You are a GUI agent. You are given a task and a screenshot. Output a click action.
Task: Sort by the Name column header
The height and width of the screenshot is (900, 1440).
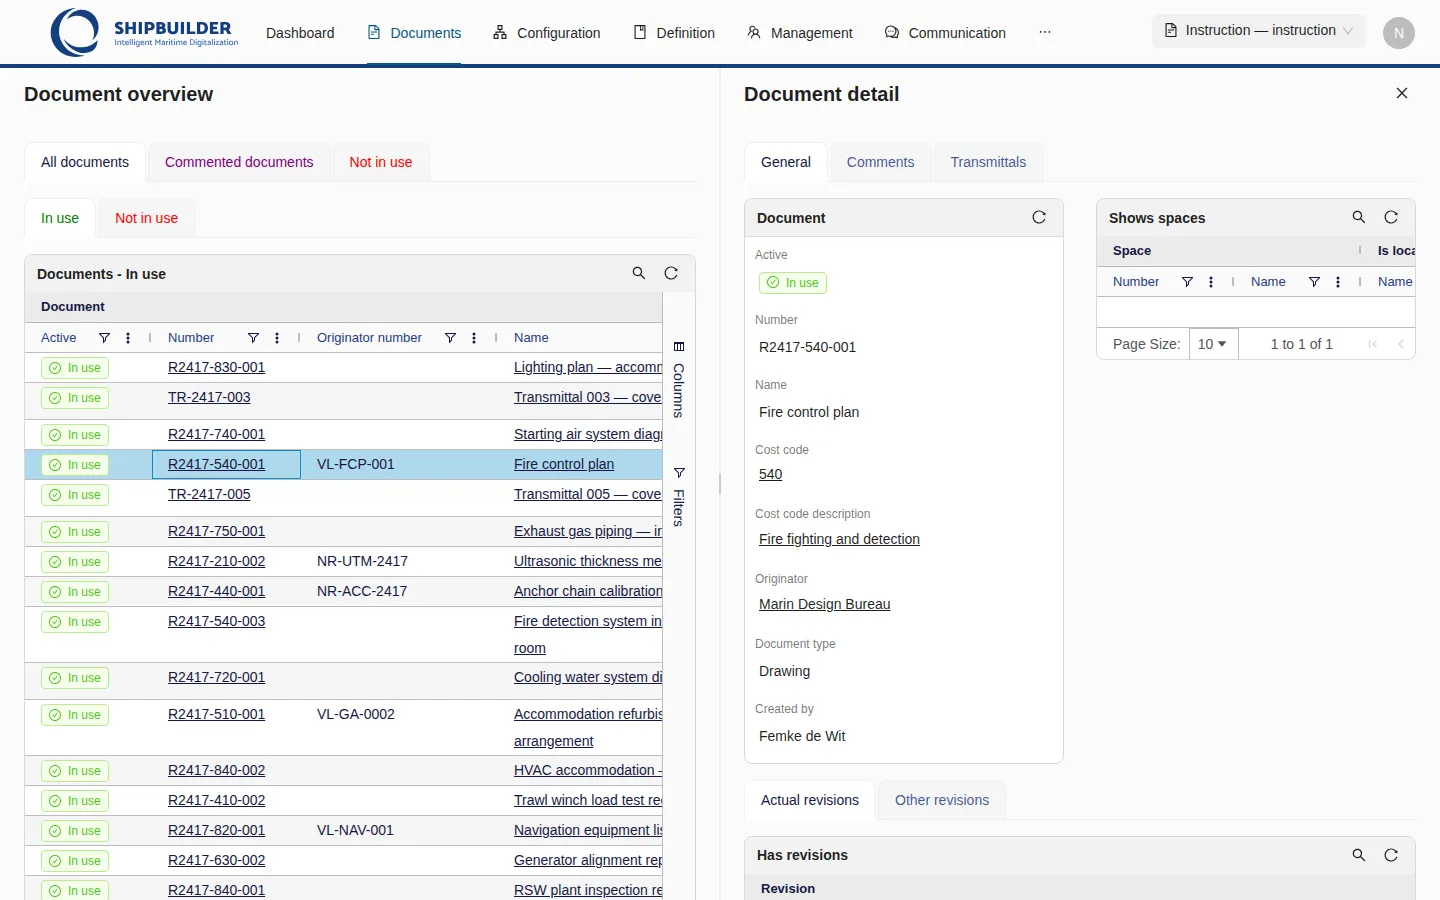click(531, 338)
